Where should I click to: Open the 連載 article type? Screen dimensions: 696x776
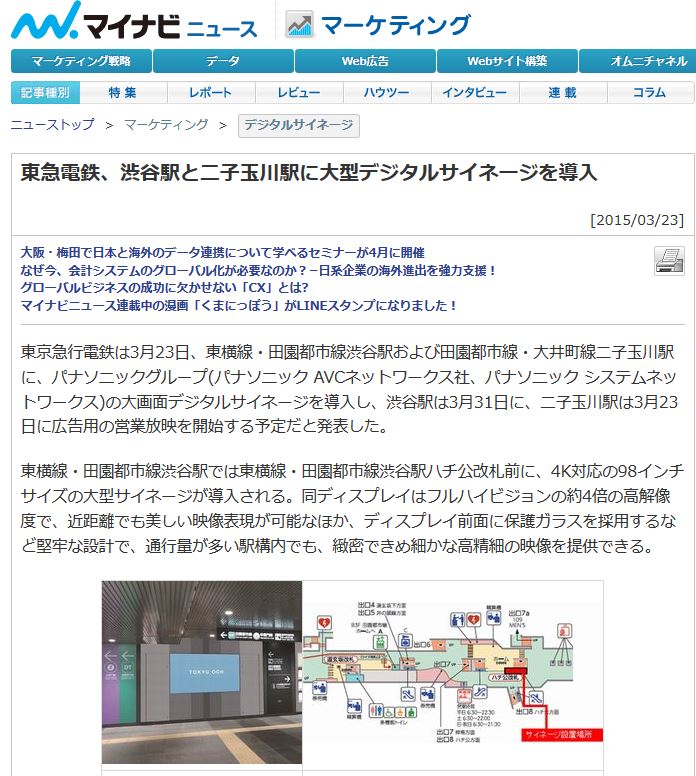click(563, 93)
